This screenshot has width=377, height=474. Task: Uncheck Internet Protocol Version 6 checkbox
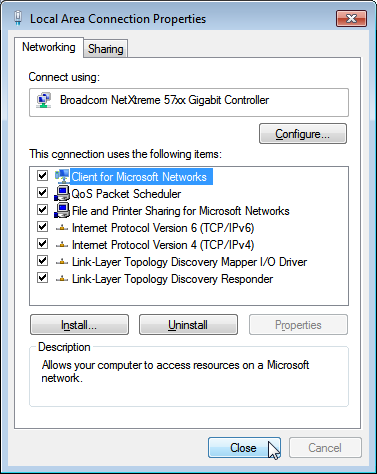(x=42, y=227)
